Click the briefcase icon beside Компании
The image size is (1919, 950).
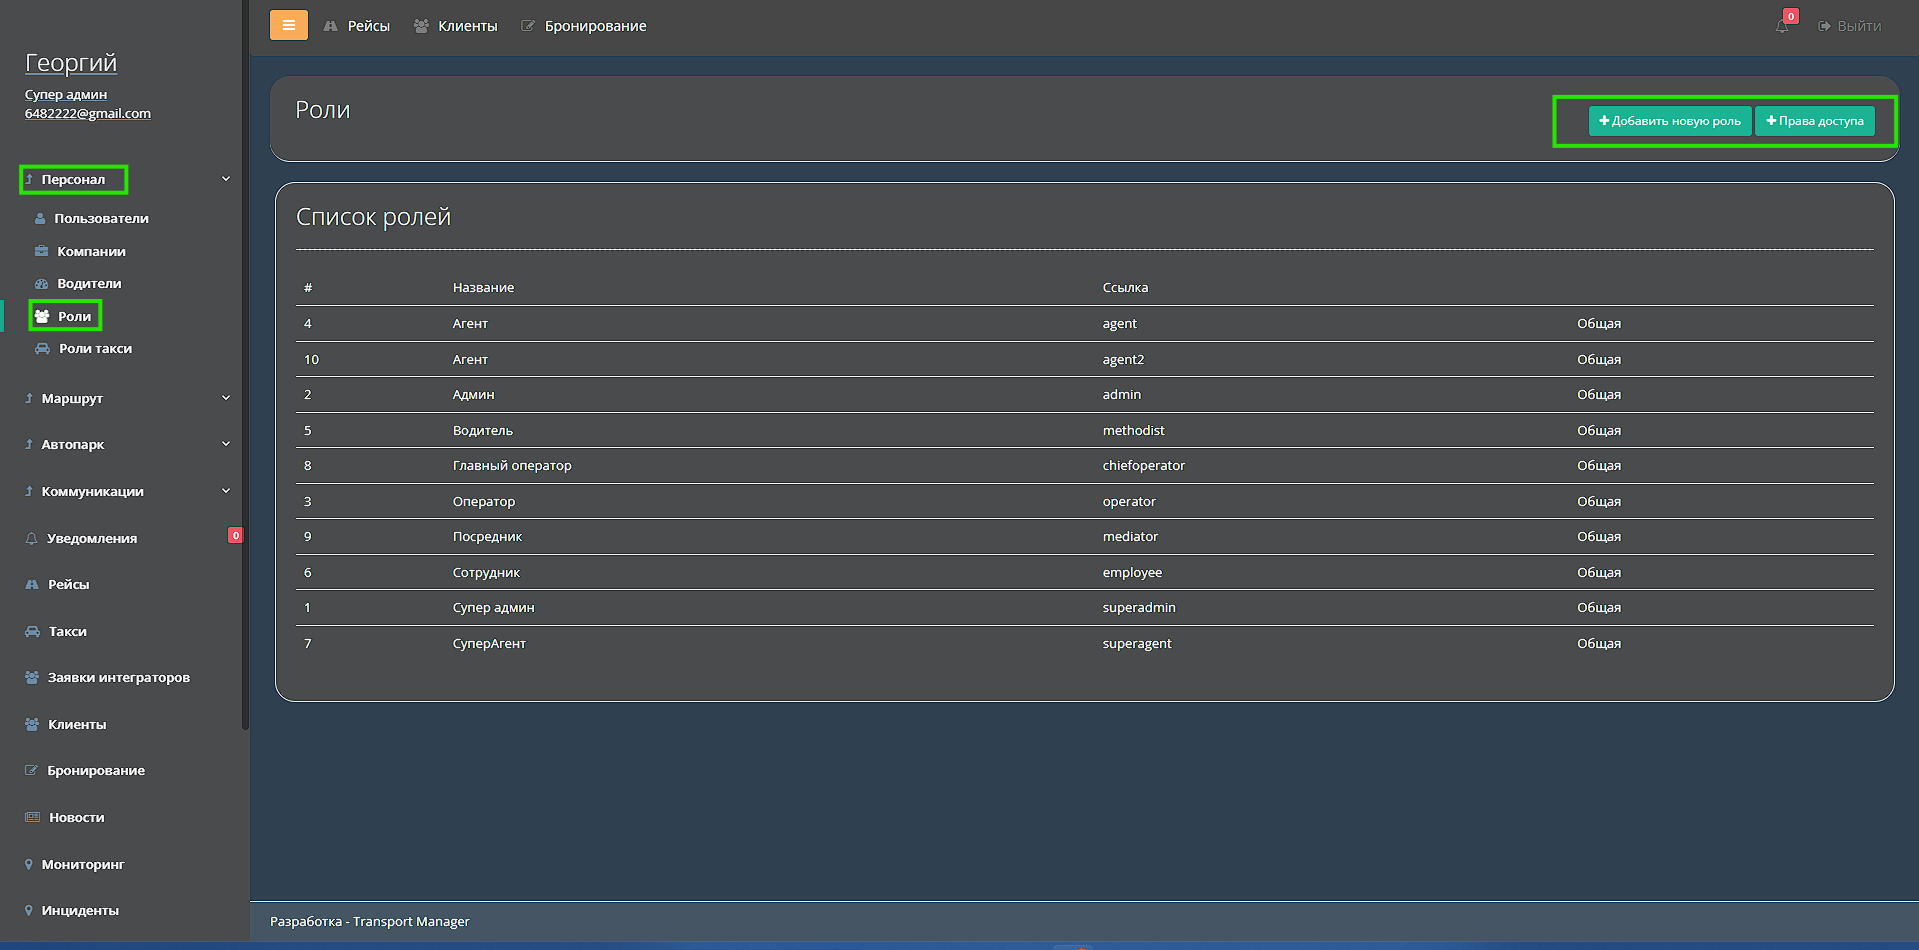point(41,251)
